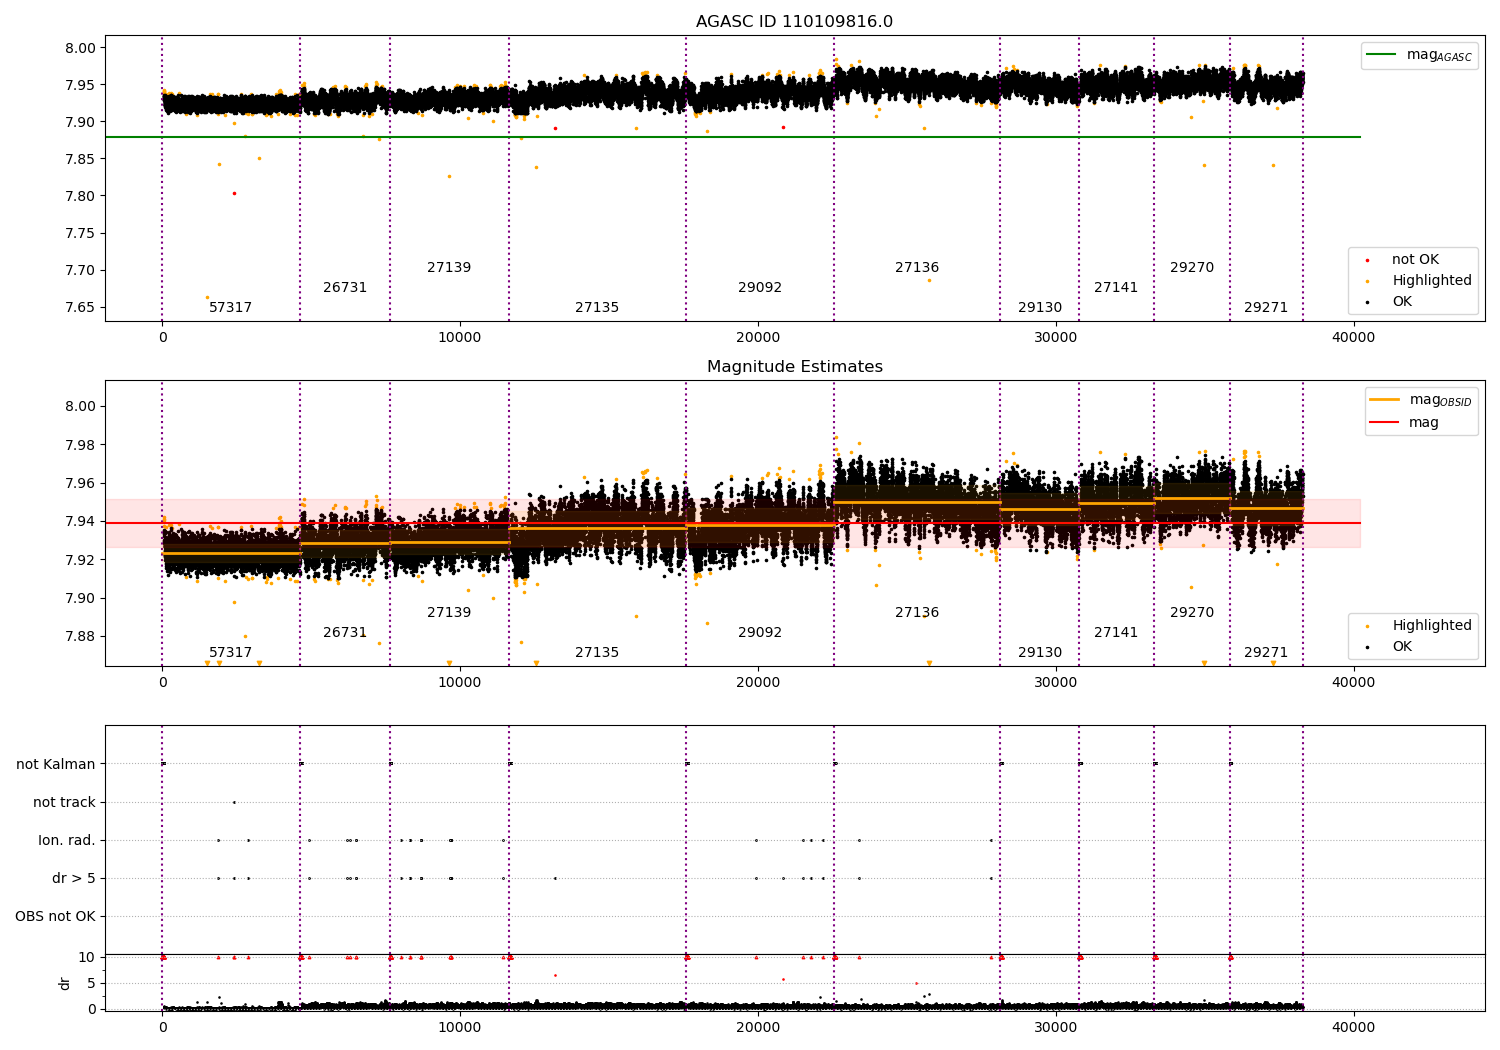This screenshot has height=1050, width=1500.
Task: Click obsid label 57317 in top plot
Action: [x=230, y=308]
